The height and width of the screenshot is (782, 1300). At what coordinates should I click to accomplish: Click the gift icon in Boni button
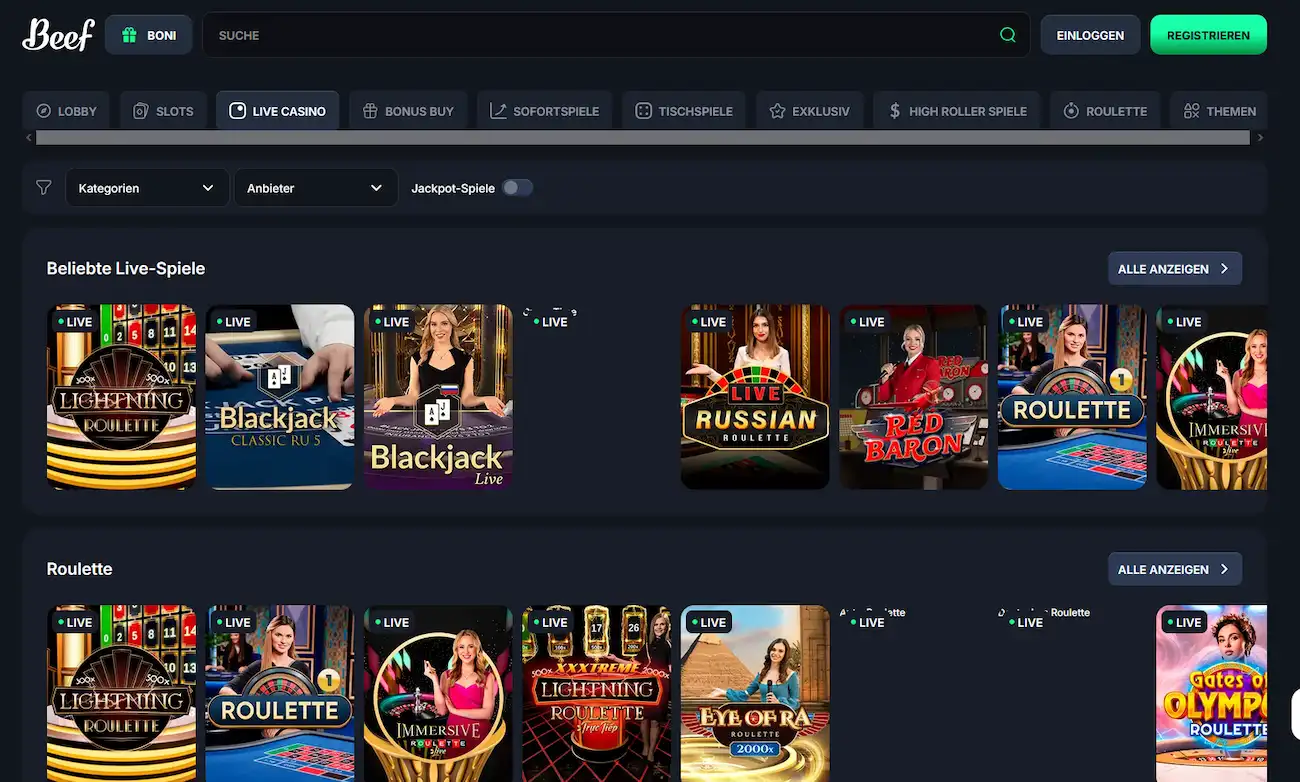[129, 35]
